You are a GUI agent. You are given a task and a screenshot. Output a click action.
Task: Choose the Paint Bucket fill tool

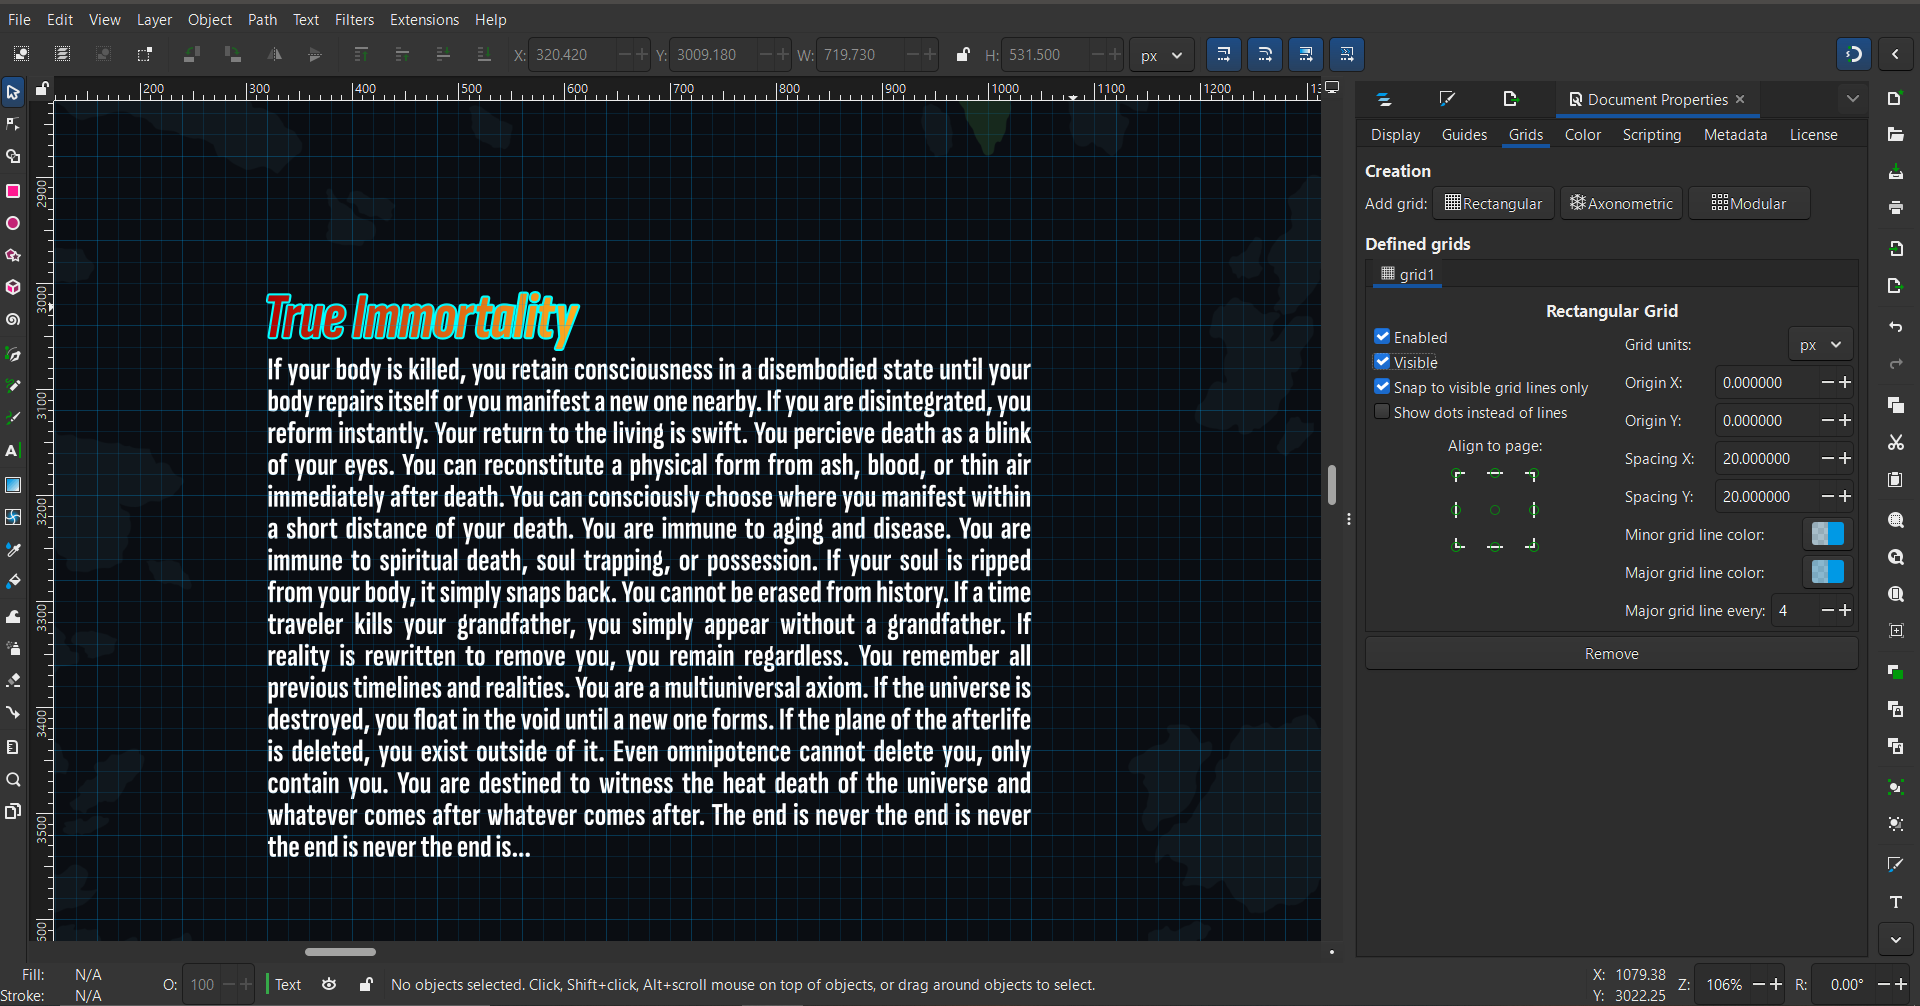pyautogui.click(x=13, y=582)
